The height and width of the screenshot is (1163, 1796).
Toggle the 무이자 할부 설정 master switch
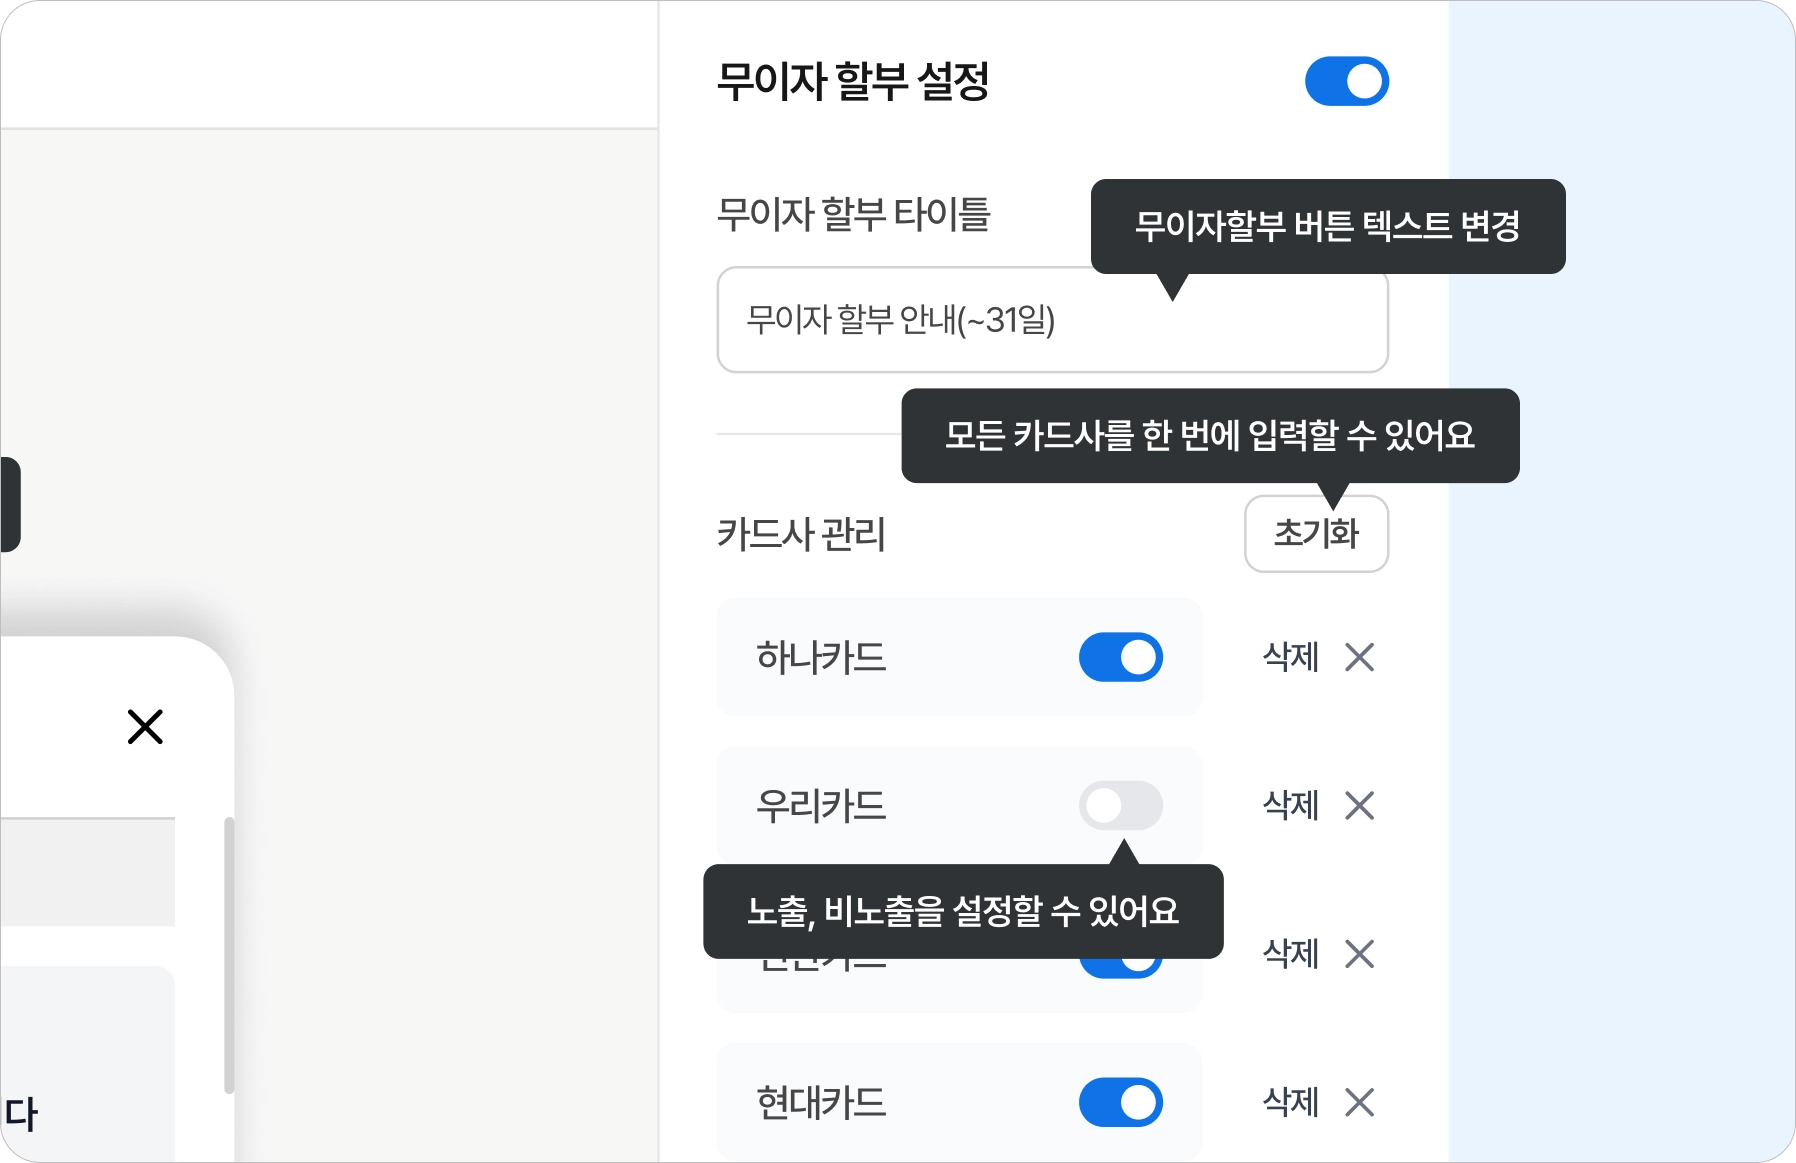[x=1346, y=81]
